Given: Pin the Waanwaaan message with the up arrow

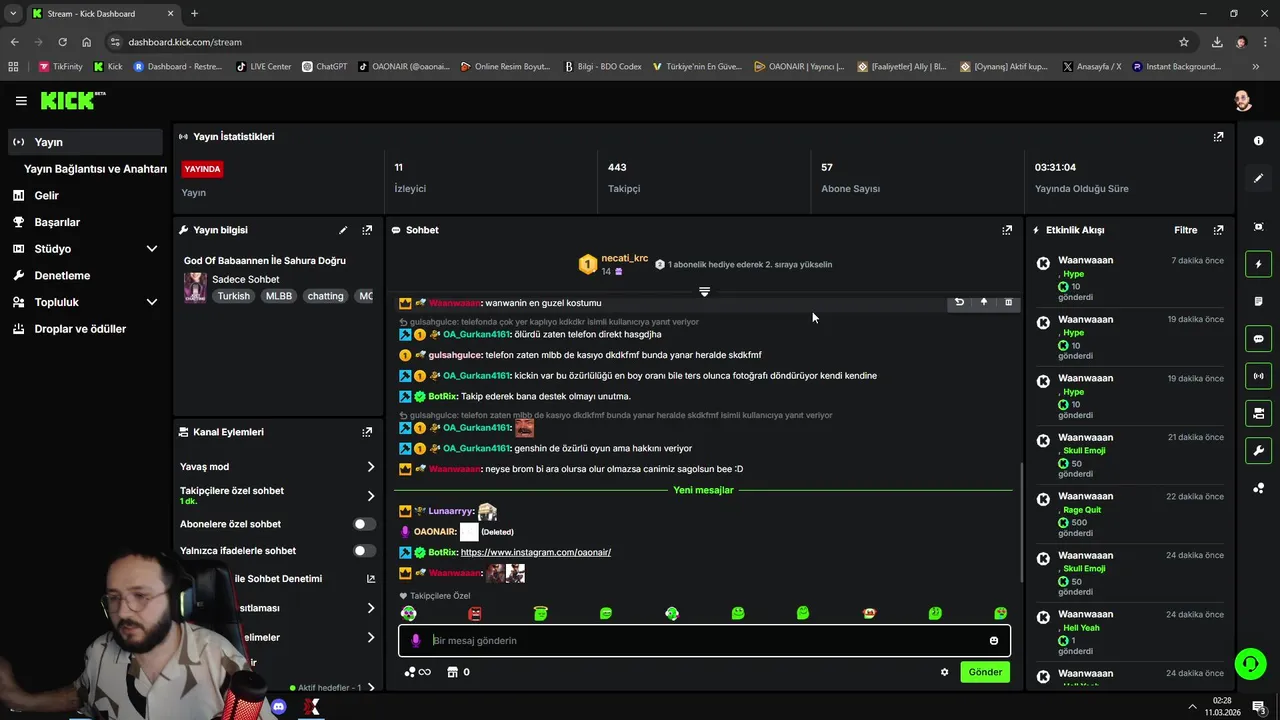Looking at the screenshot, I should [x=983, y=302].
